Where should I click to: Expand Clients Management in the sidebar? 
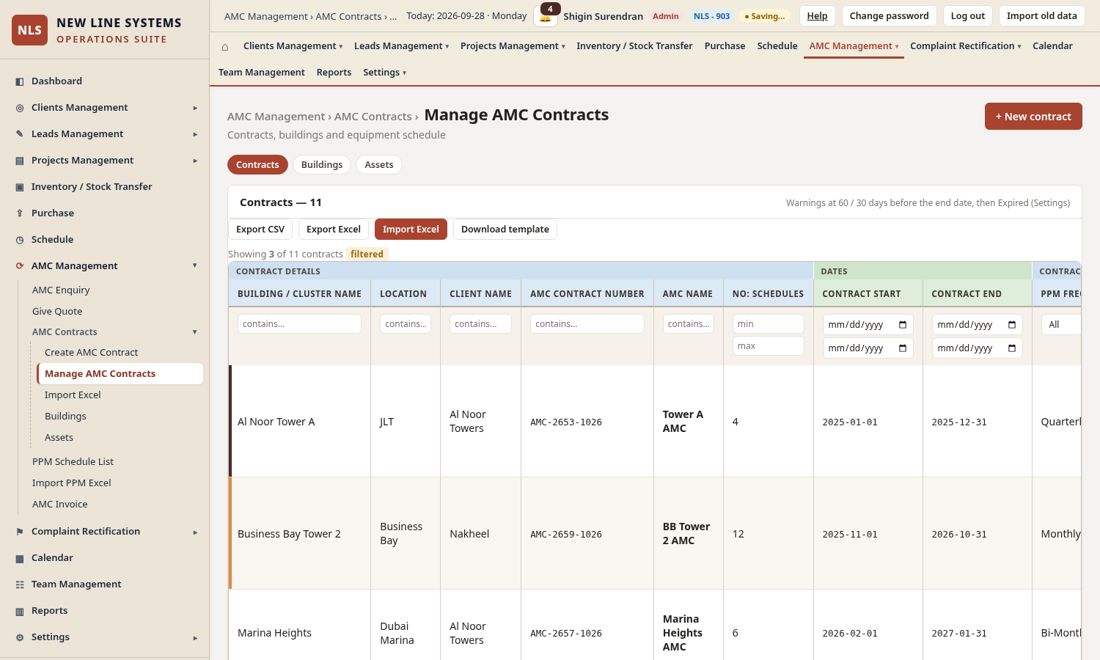(195, 108)
